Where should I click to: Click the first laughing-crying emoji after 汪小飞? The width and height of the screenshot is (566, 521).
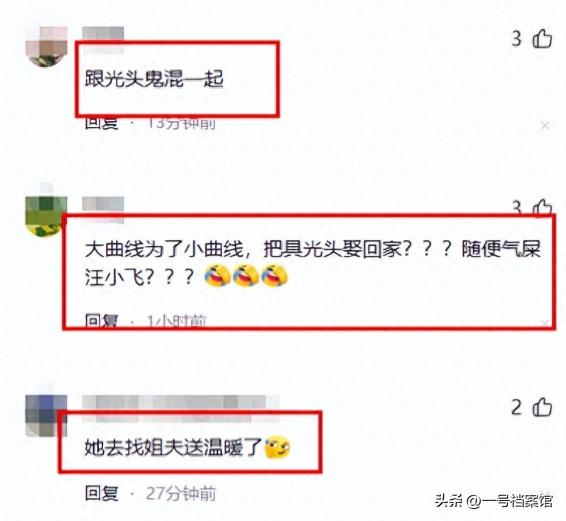(217, 275)
